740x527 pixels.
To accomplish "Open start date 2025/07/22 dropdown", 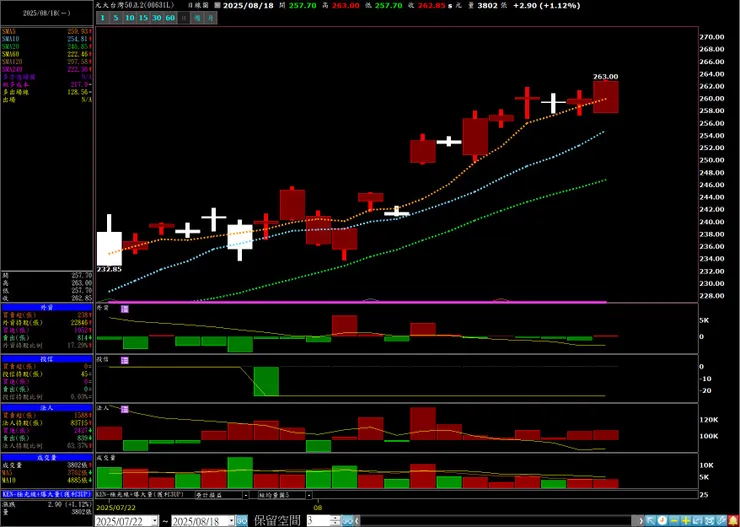I will (x=155, y=521).
